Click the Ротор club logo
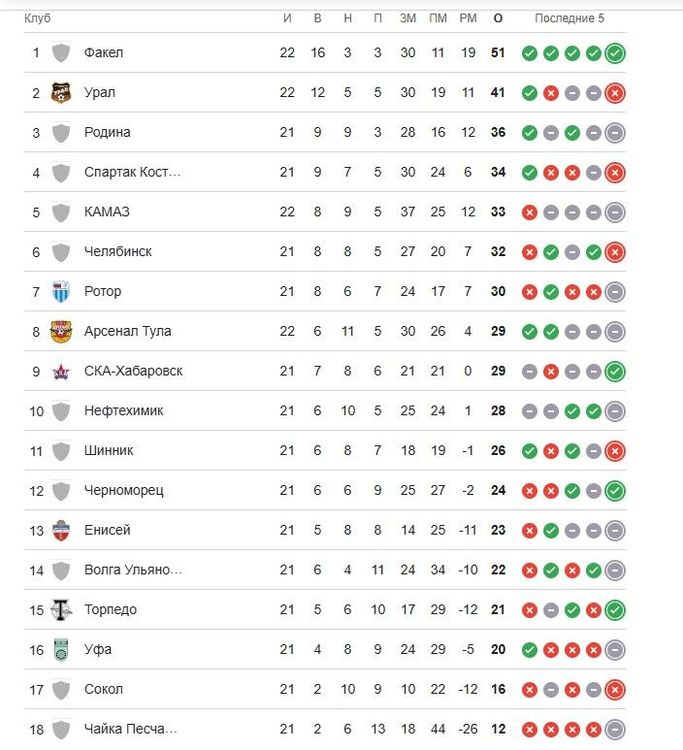Image resolution: width=683 pixels, height=750 pixels. coord(61,292)
